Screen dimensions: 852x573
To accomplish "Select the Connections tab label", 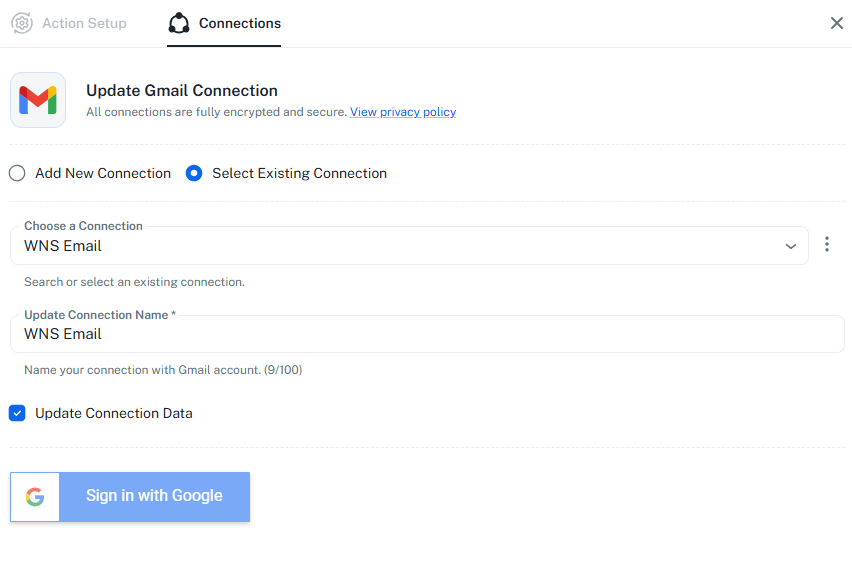I will coord(240,23).
